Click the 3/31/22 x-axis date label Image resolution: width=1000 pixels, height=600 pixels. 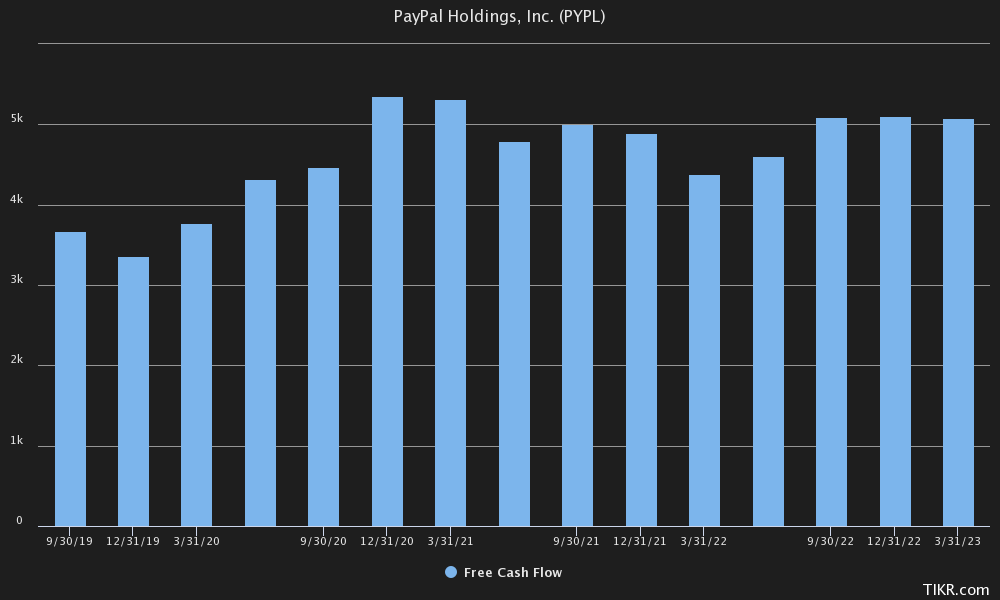[703, 541]
